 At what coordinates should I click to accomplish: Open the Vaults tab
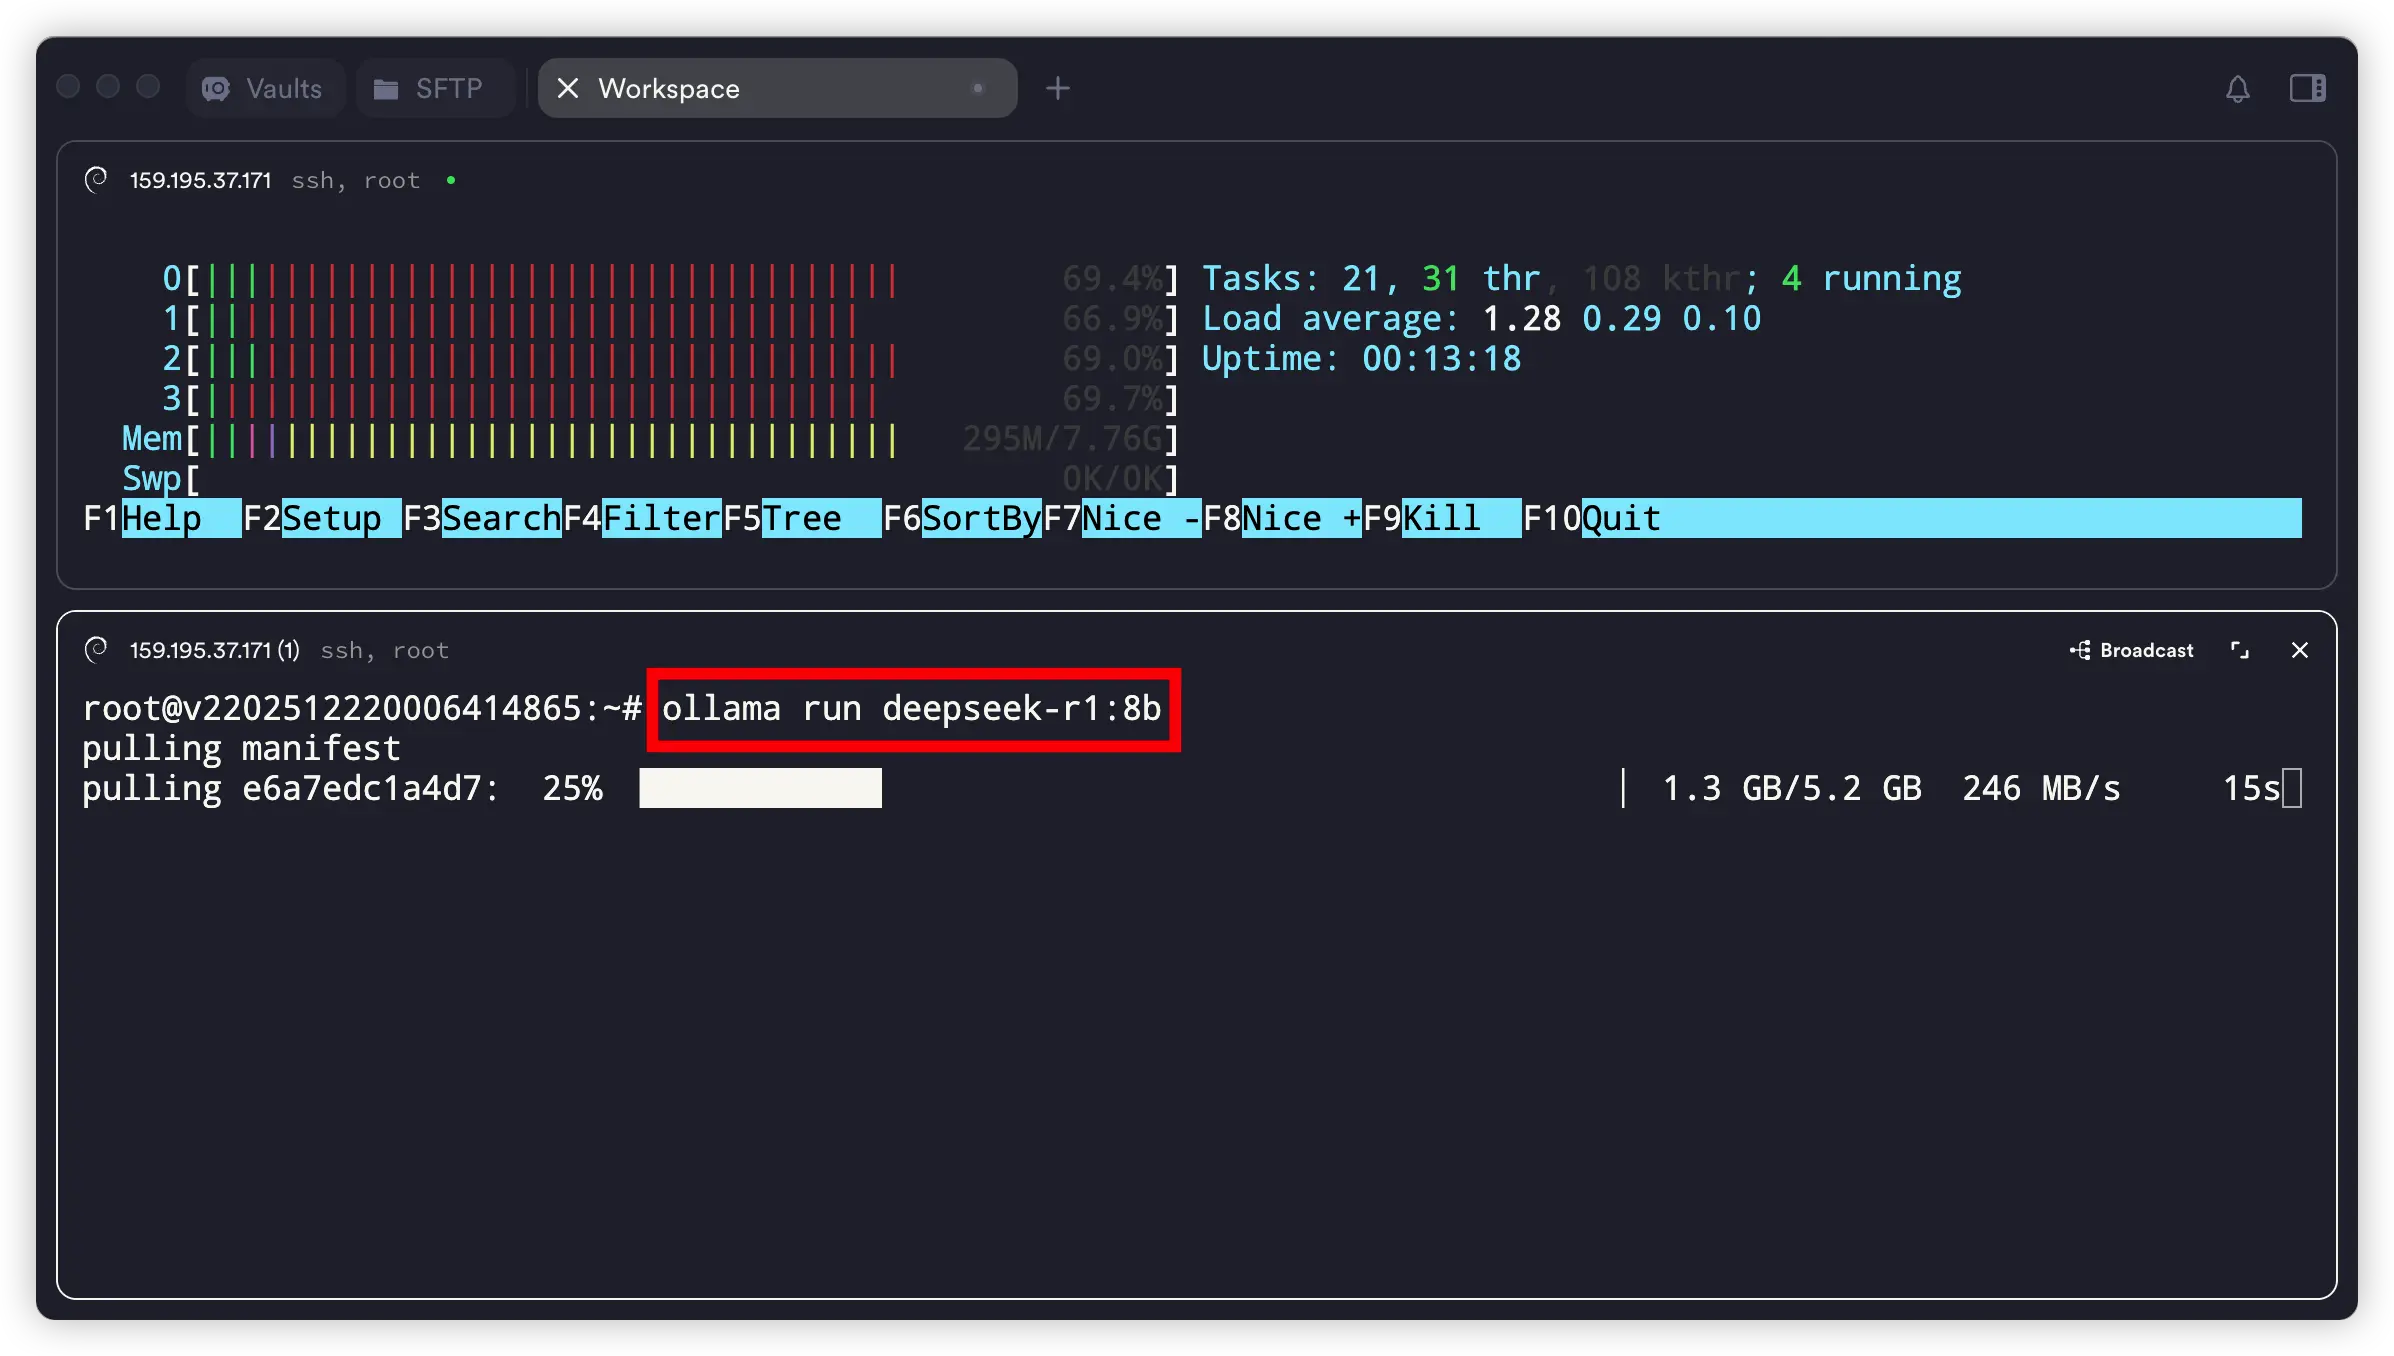(x=264, y=89)
